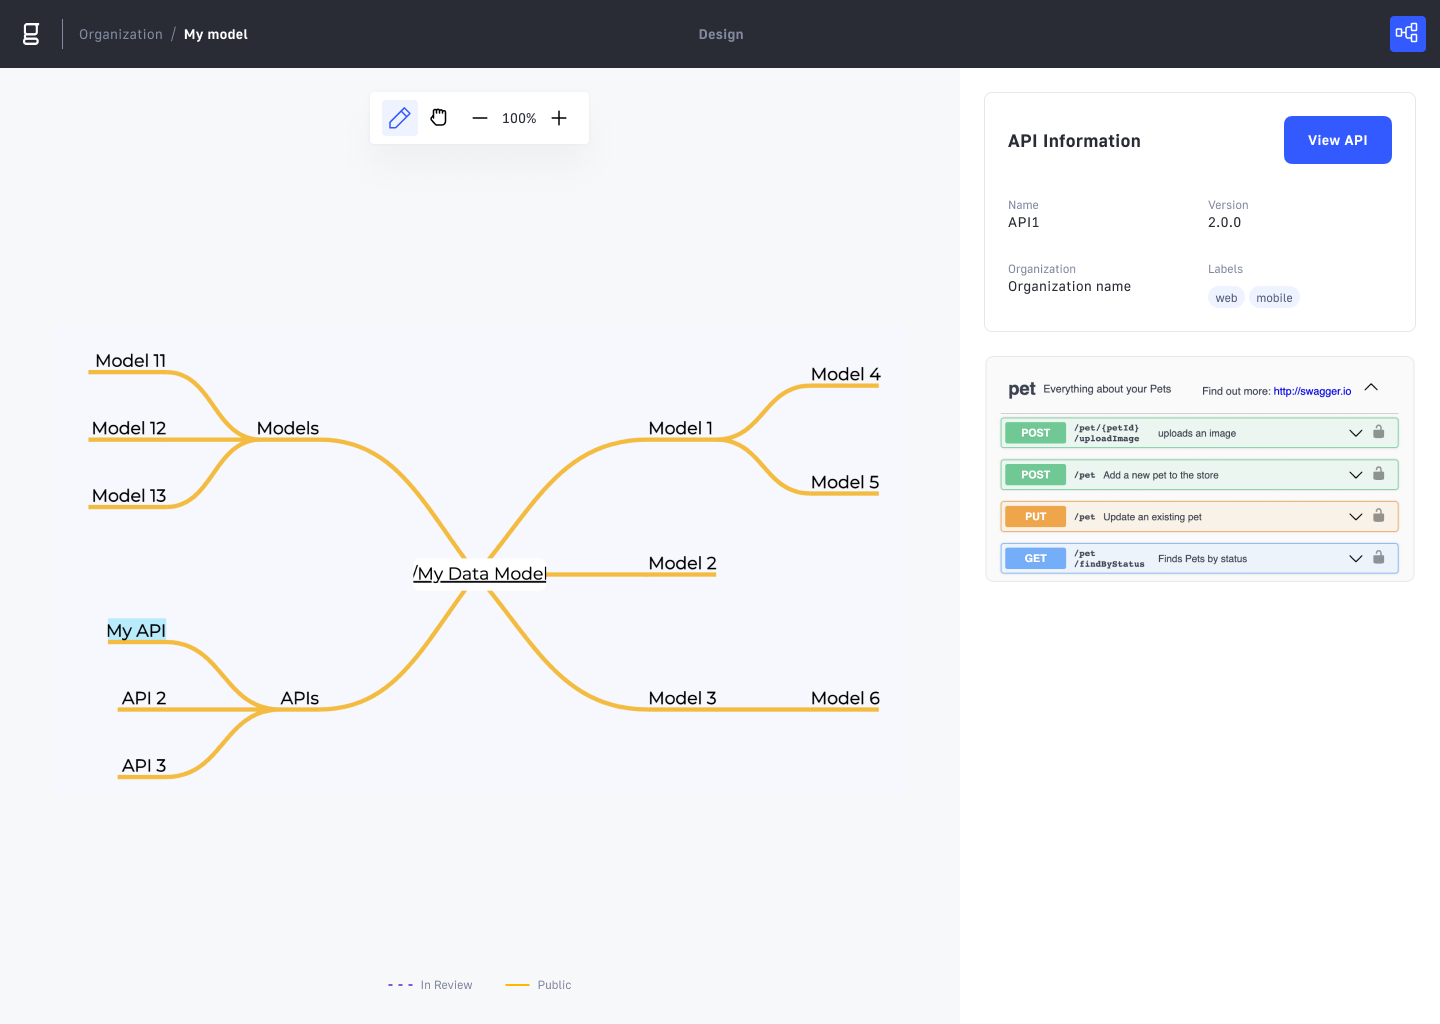Toggle the lock on Add a new pet endpoint
Screen dimensions: 1440x1024
[x=1379, y=474]
